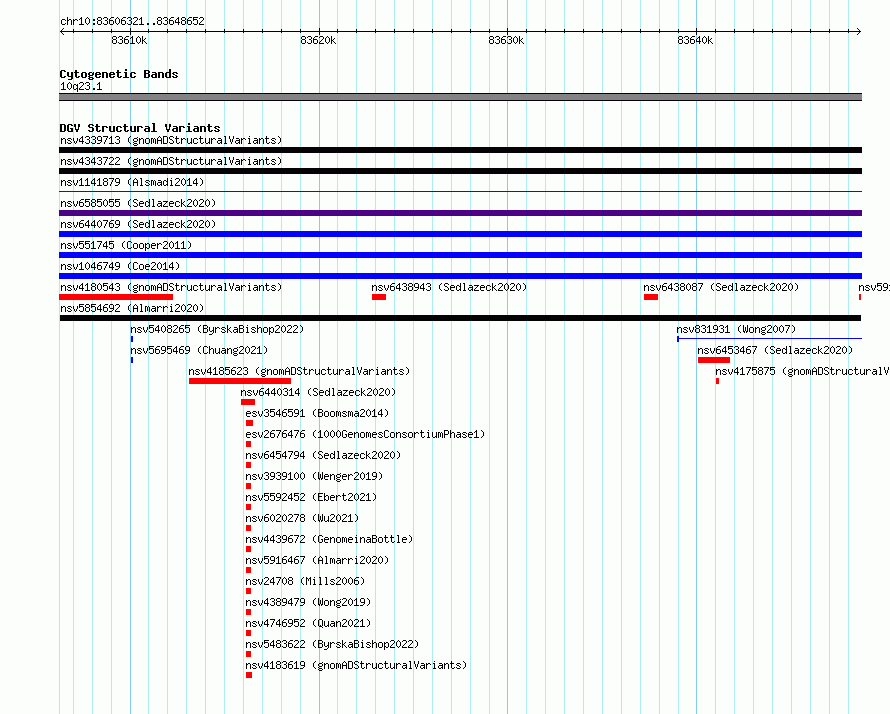Viewport: 890px width, 714px height.
Task: Click the nsv6454794 (Sedlazeck2020) label
Action: pyautogui.click(x=323, y=455)
